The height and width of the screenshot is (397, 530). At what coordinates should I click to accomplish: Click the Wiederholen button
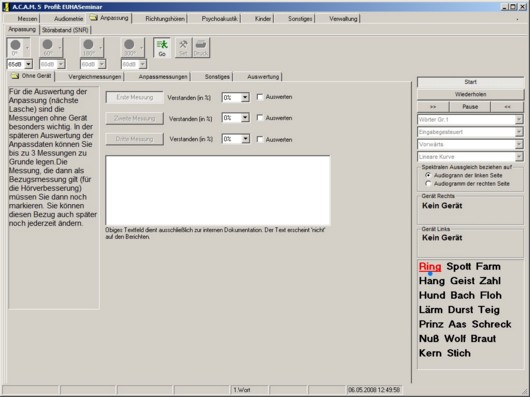click(470, 94)
